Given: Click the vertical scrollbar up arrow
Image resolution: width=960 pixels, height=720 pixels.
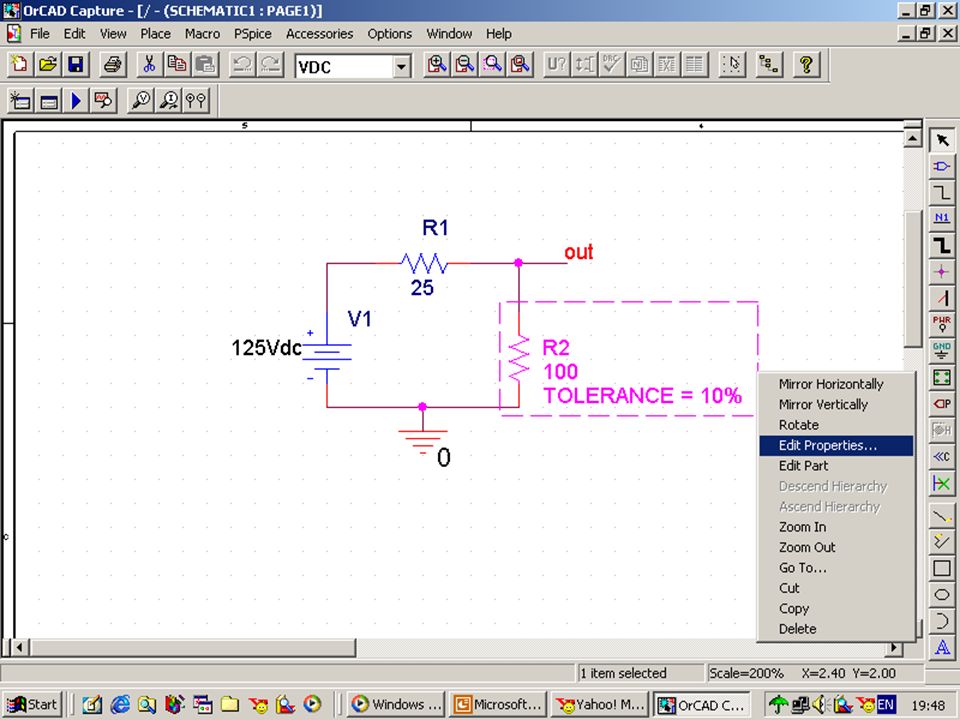Looking at the screenshot, I should pos(912,138).
